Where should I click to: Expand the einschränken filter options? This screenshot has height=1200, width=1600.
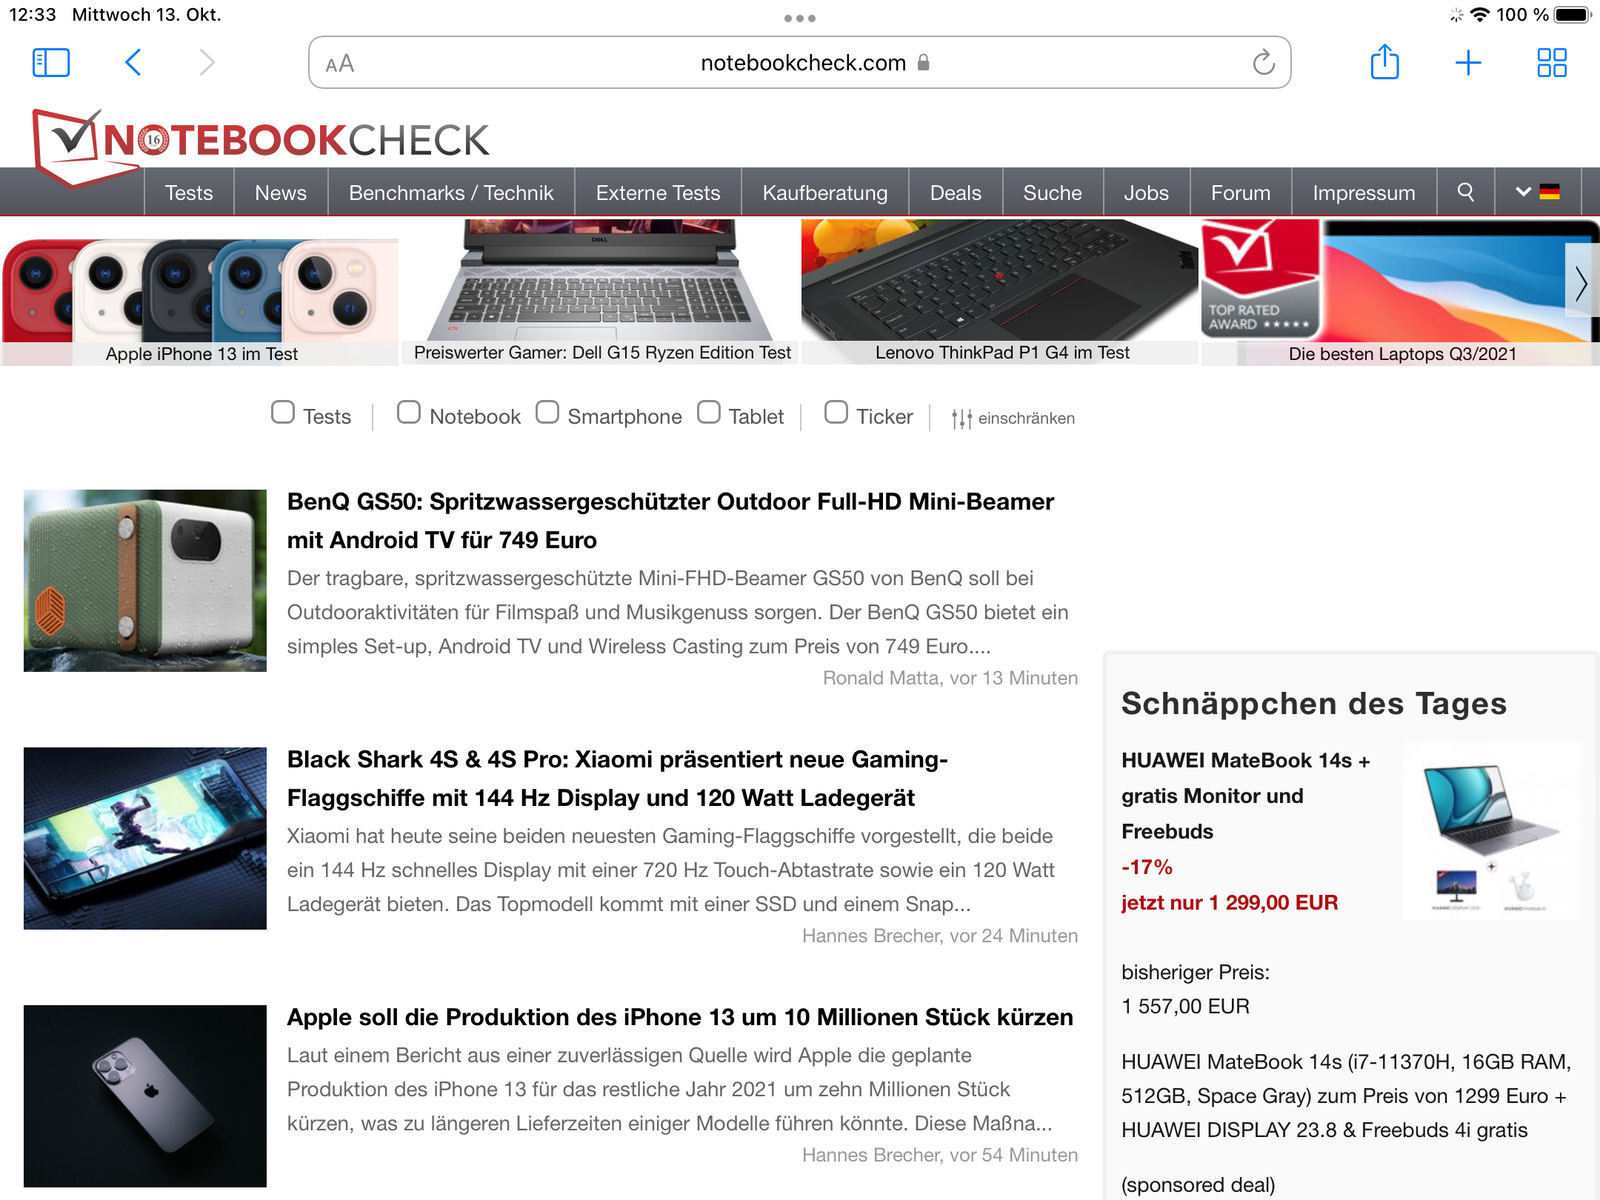click(1014, 418)
